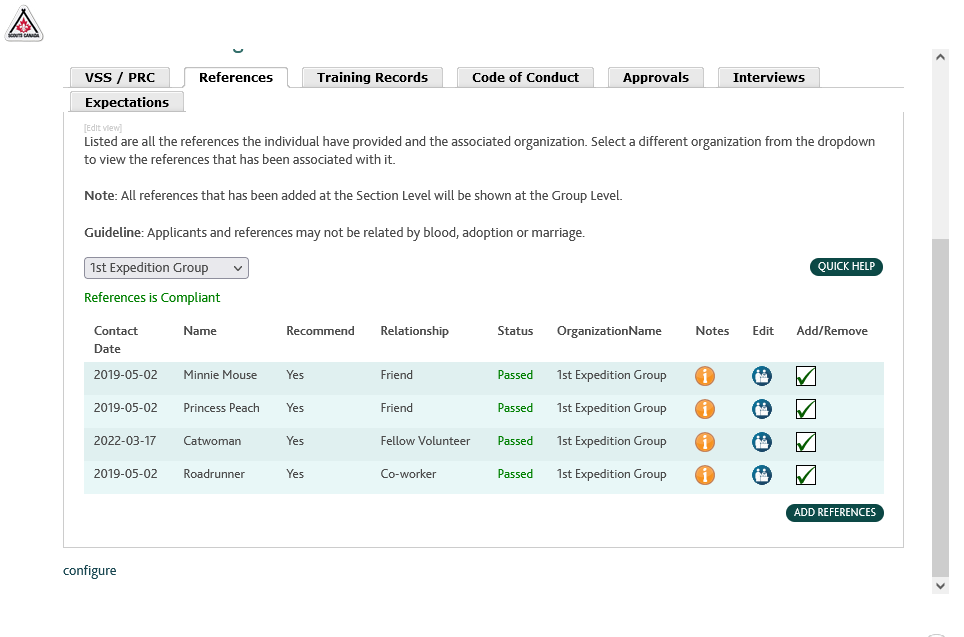Click the Status column header

click(515, 331)
